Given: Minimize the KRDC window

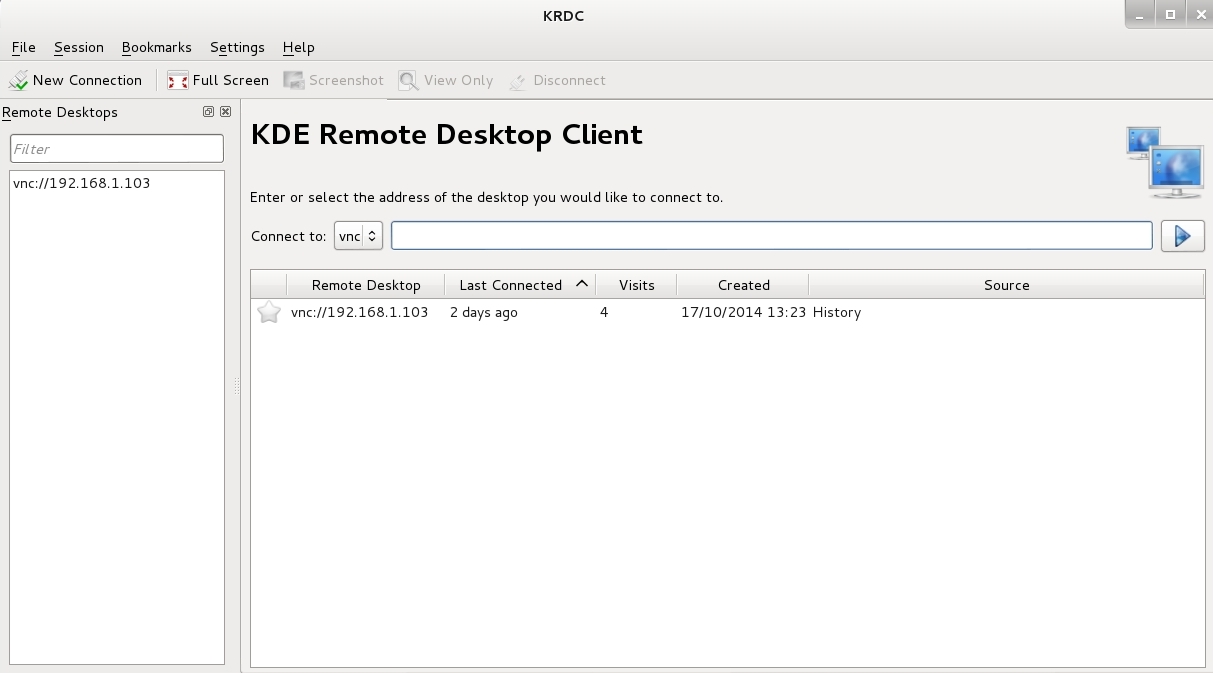Looking at the screenshot, I should tap(1141, 14).
